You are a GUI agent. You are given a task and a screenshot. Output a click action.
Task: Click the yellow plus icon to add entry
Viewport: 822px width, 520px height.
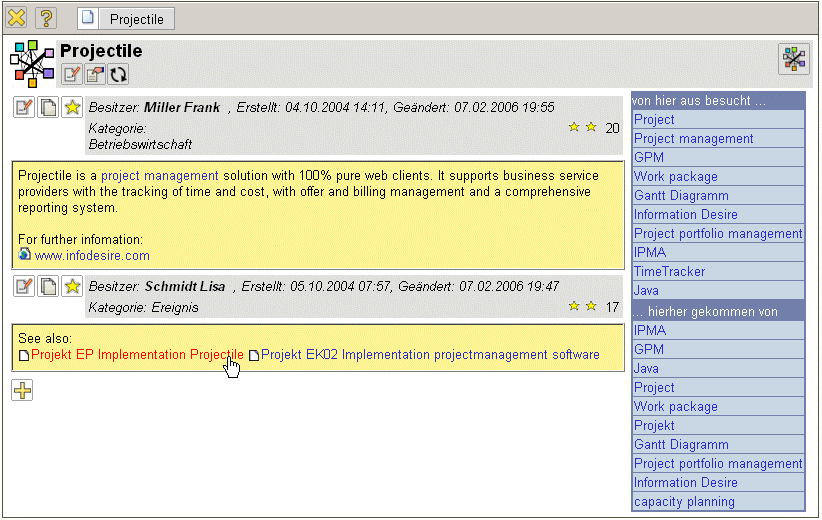[x=22, y=390]
